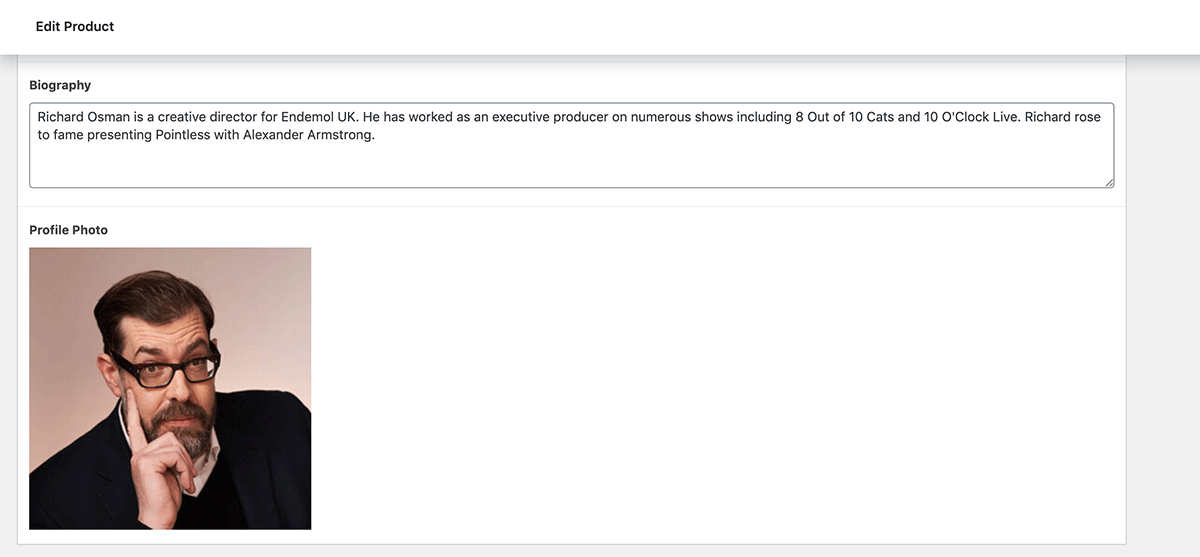Click 'Alexander Armstrong' in the biography text
The width and height of the screenshot is (1200, 557).
coord(308,135)
